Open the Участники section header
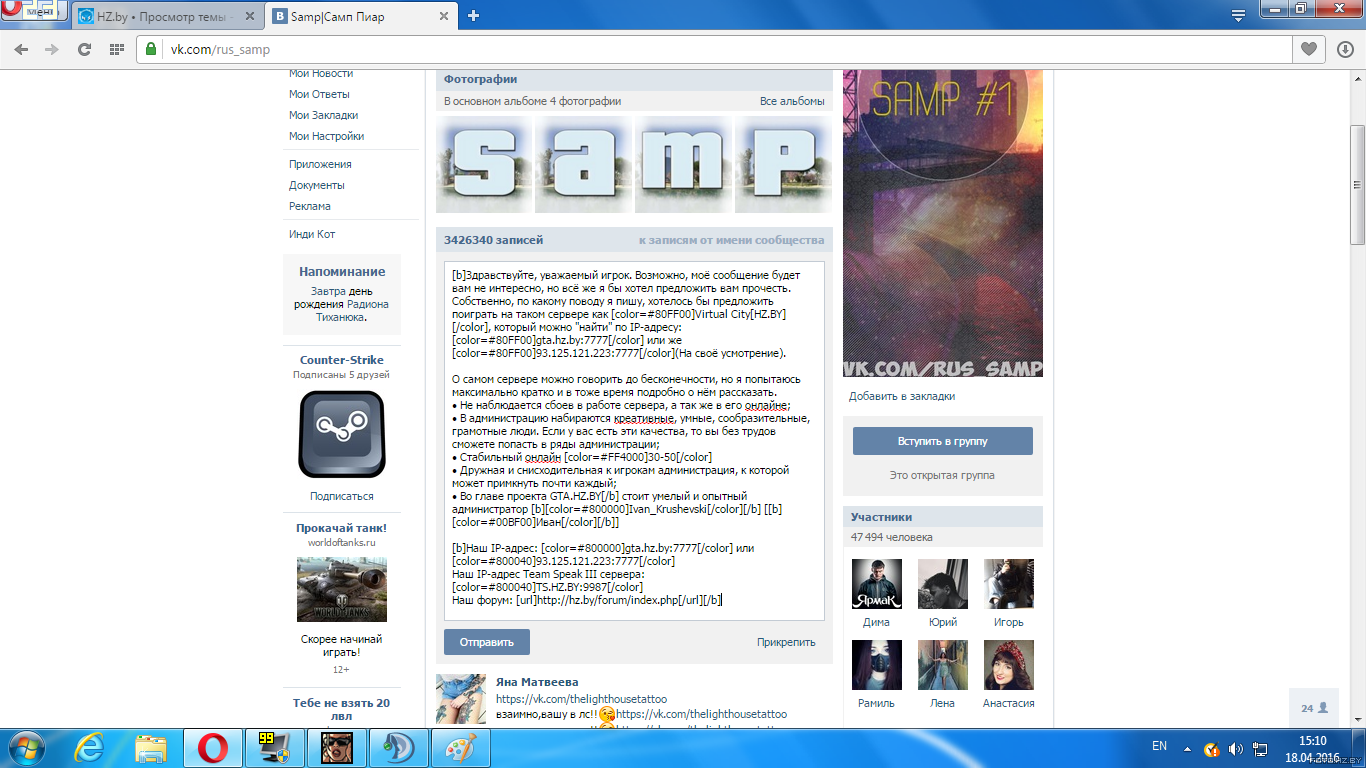The width and height of the screenshot is (1366, 768). 881,517
